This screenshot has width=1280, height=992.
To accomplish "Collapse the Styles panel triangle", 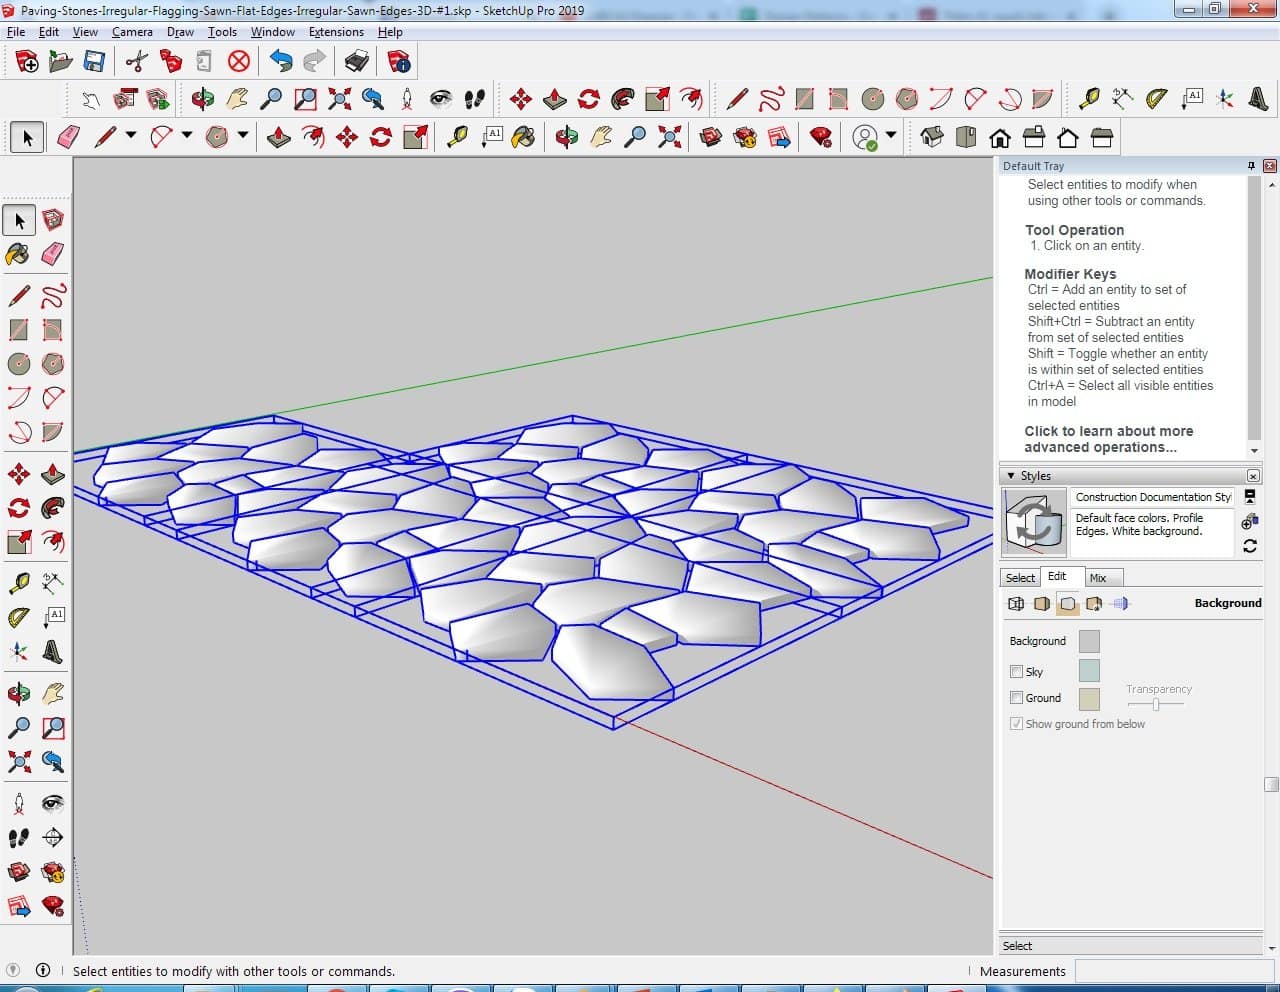I will click(x=1011, y=476).
